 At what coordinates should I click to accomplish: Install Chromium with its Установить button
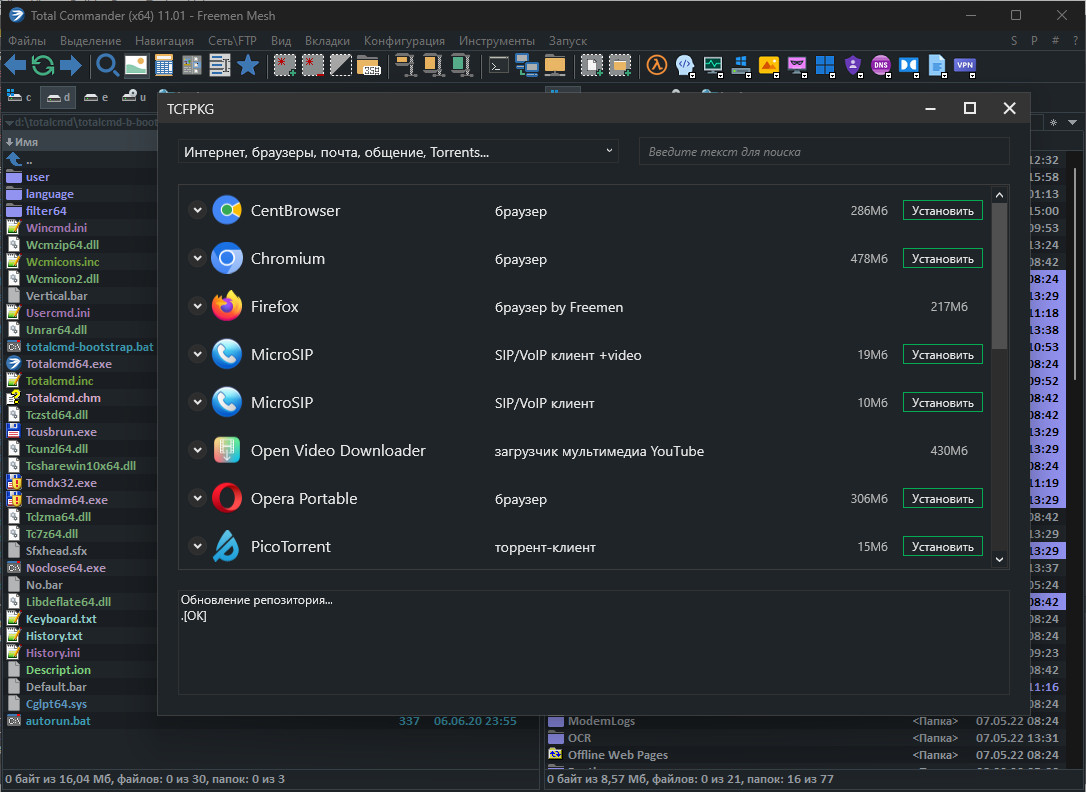942,259
